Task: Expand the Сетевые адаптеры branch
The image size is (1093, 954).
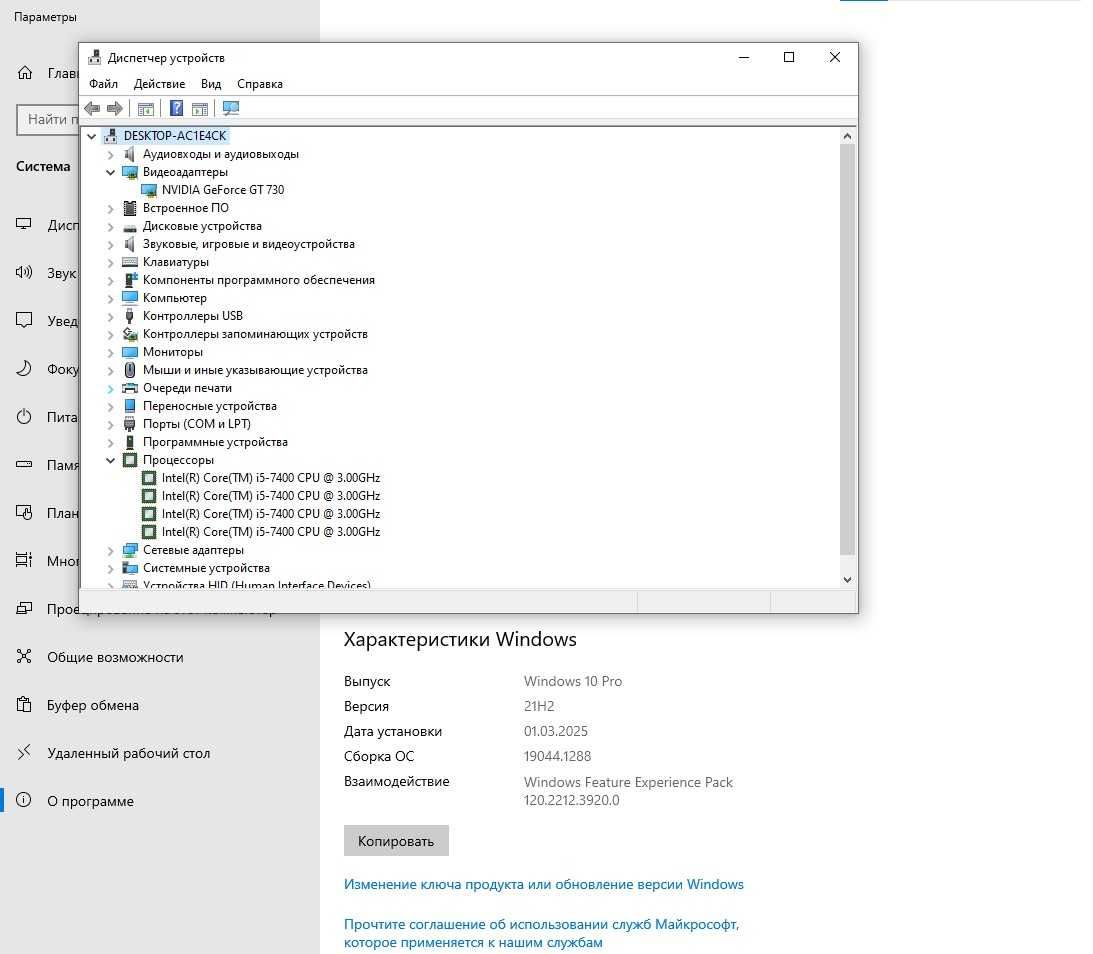Action: pyautogui.click(x=110, y=551)
